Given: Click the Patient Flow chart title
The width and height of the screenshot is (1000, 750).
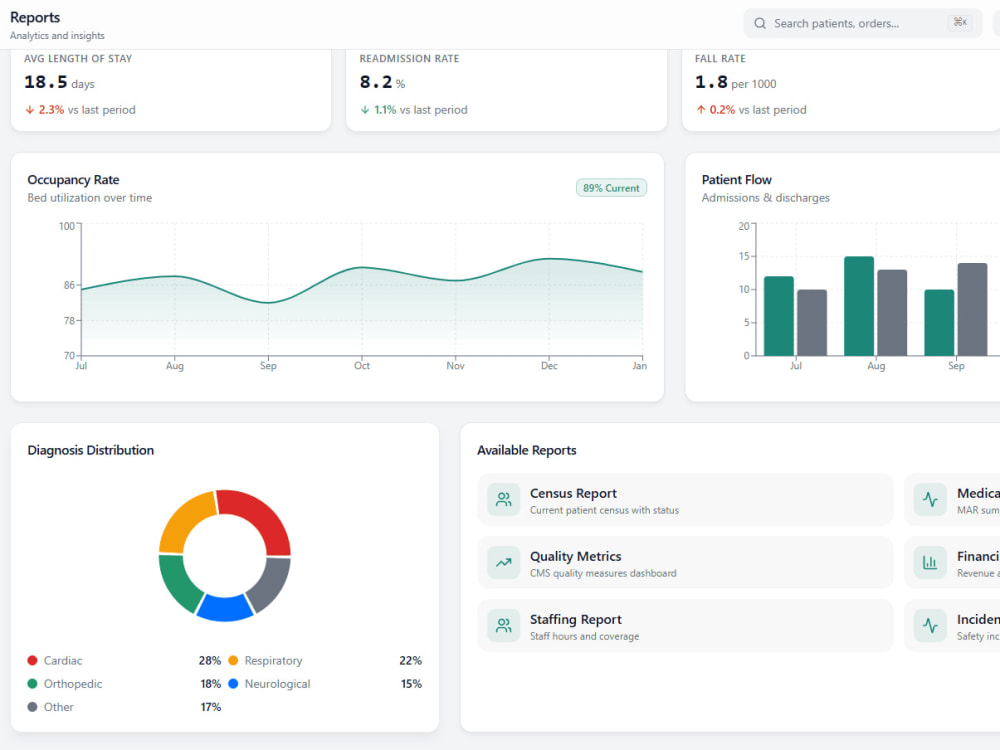Looking at the screenshot, I should tap(737, 180).
